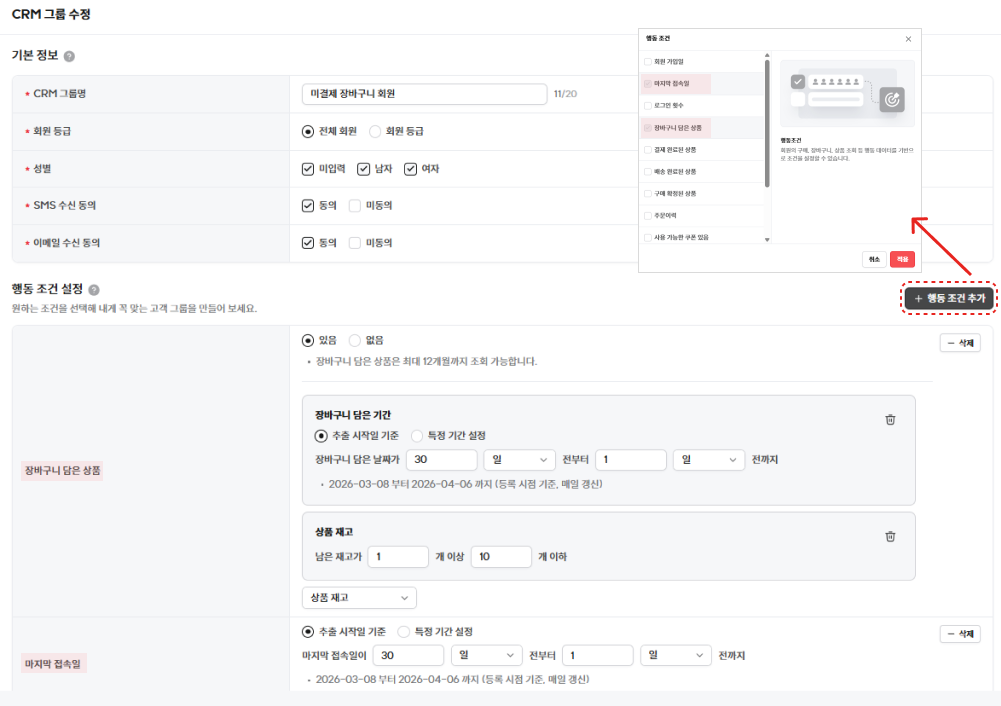Uncheck the 미입력 gender checkbox
The height and width of the screenshot is (706, 1001).
[x=308, y=168]
